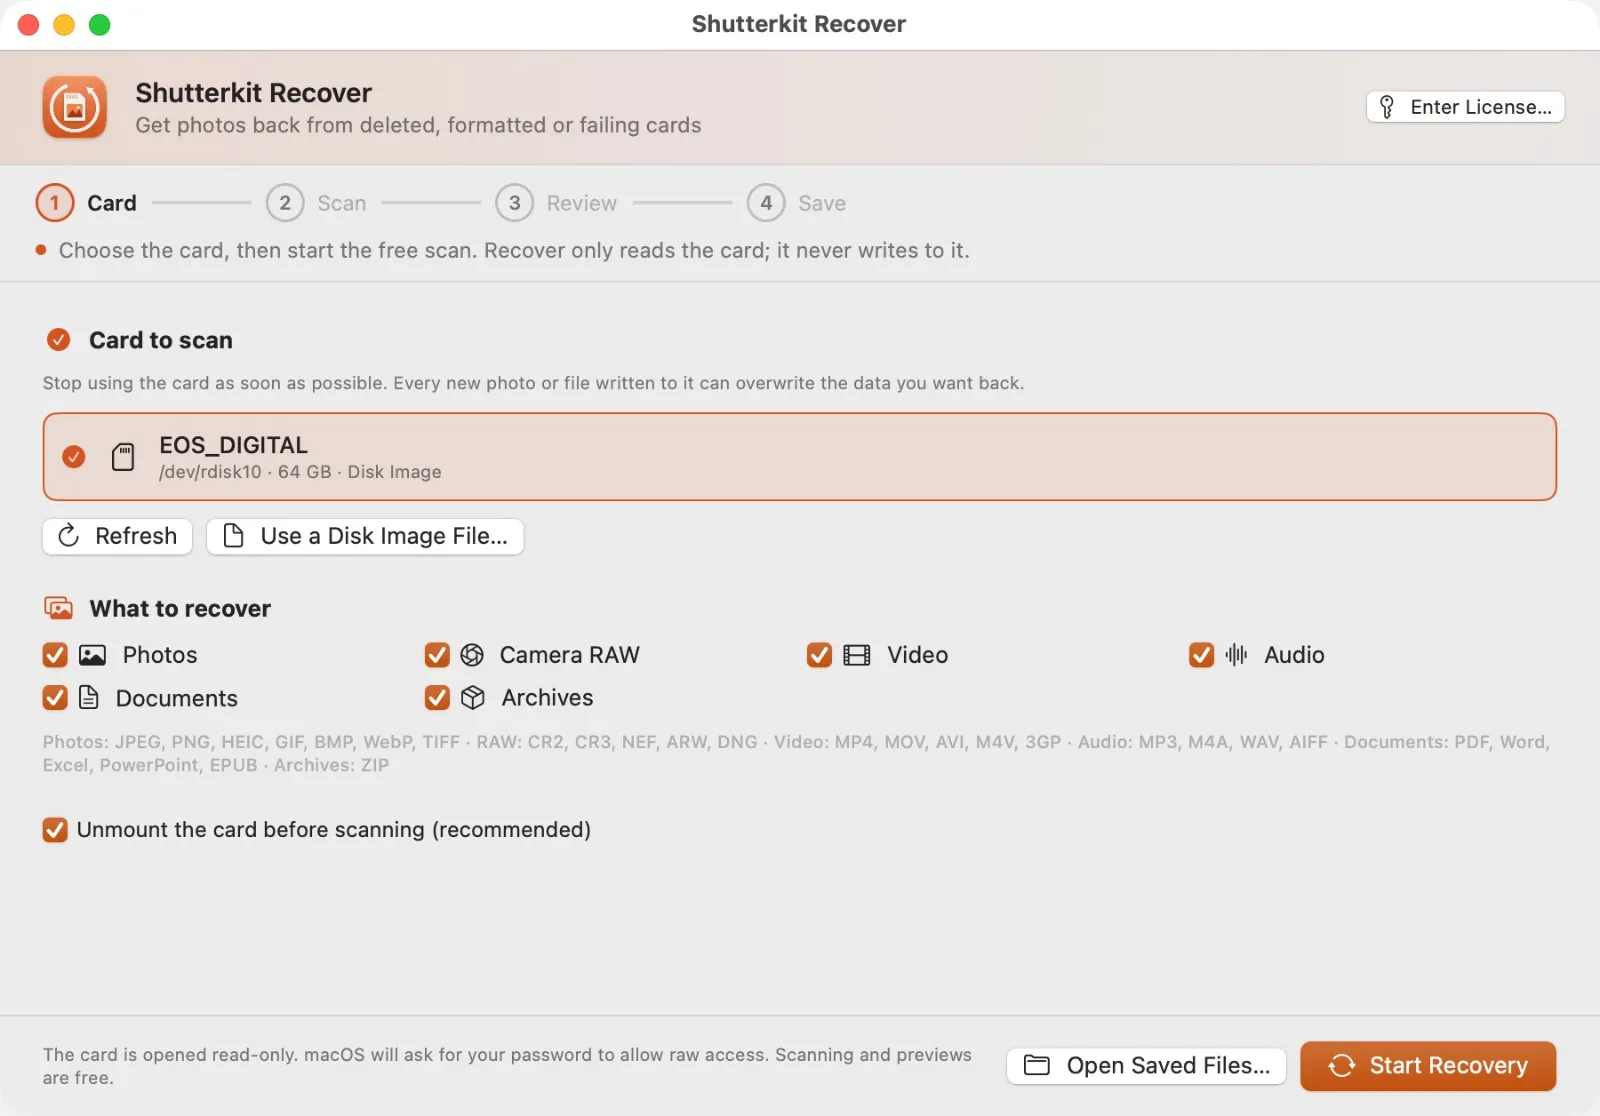Click the /dev/rdisk10 · 64 GB · Disk Image text
This screenshot has height=1116, width=1600.
coord(300,472)
